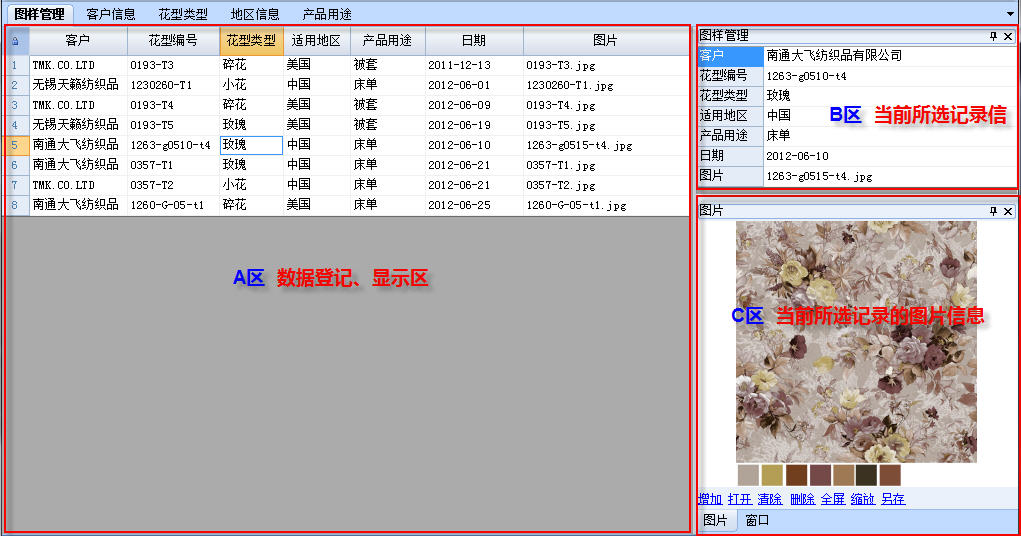This screenshot has height=536, width=1021.
Task: Click the 删除 image link
Action: pyautogui.click(x=802, y=499)
